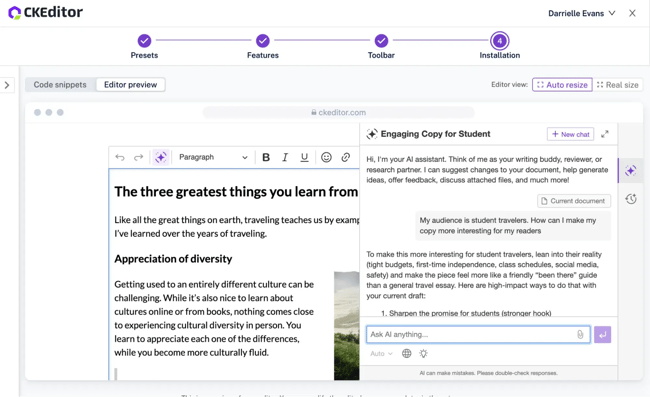Close the builder with the X icon

[632, 13]
